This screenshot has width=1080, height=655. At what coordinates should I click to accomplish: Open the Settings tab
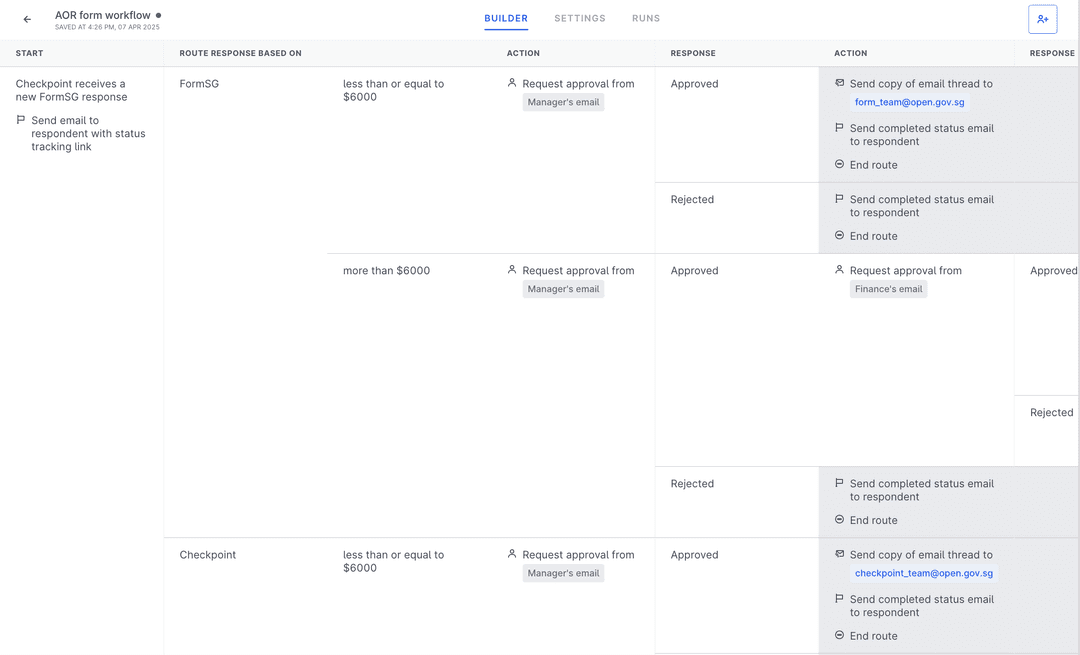[x=580, y=19]
